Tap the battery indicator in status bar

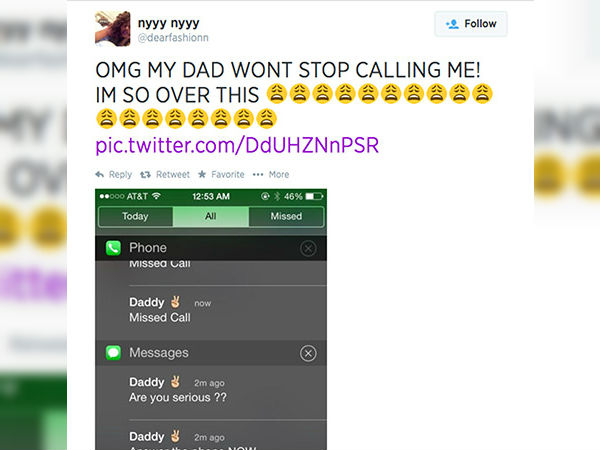[x=314, y=196]
